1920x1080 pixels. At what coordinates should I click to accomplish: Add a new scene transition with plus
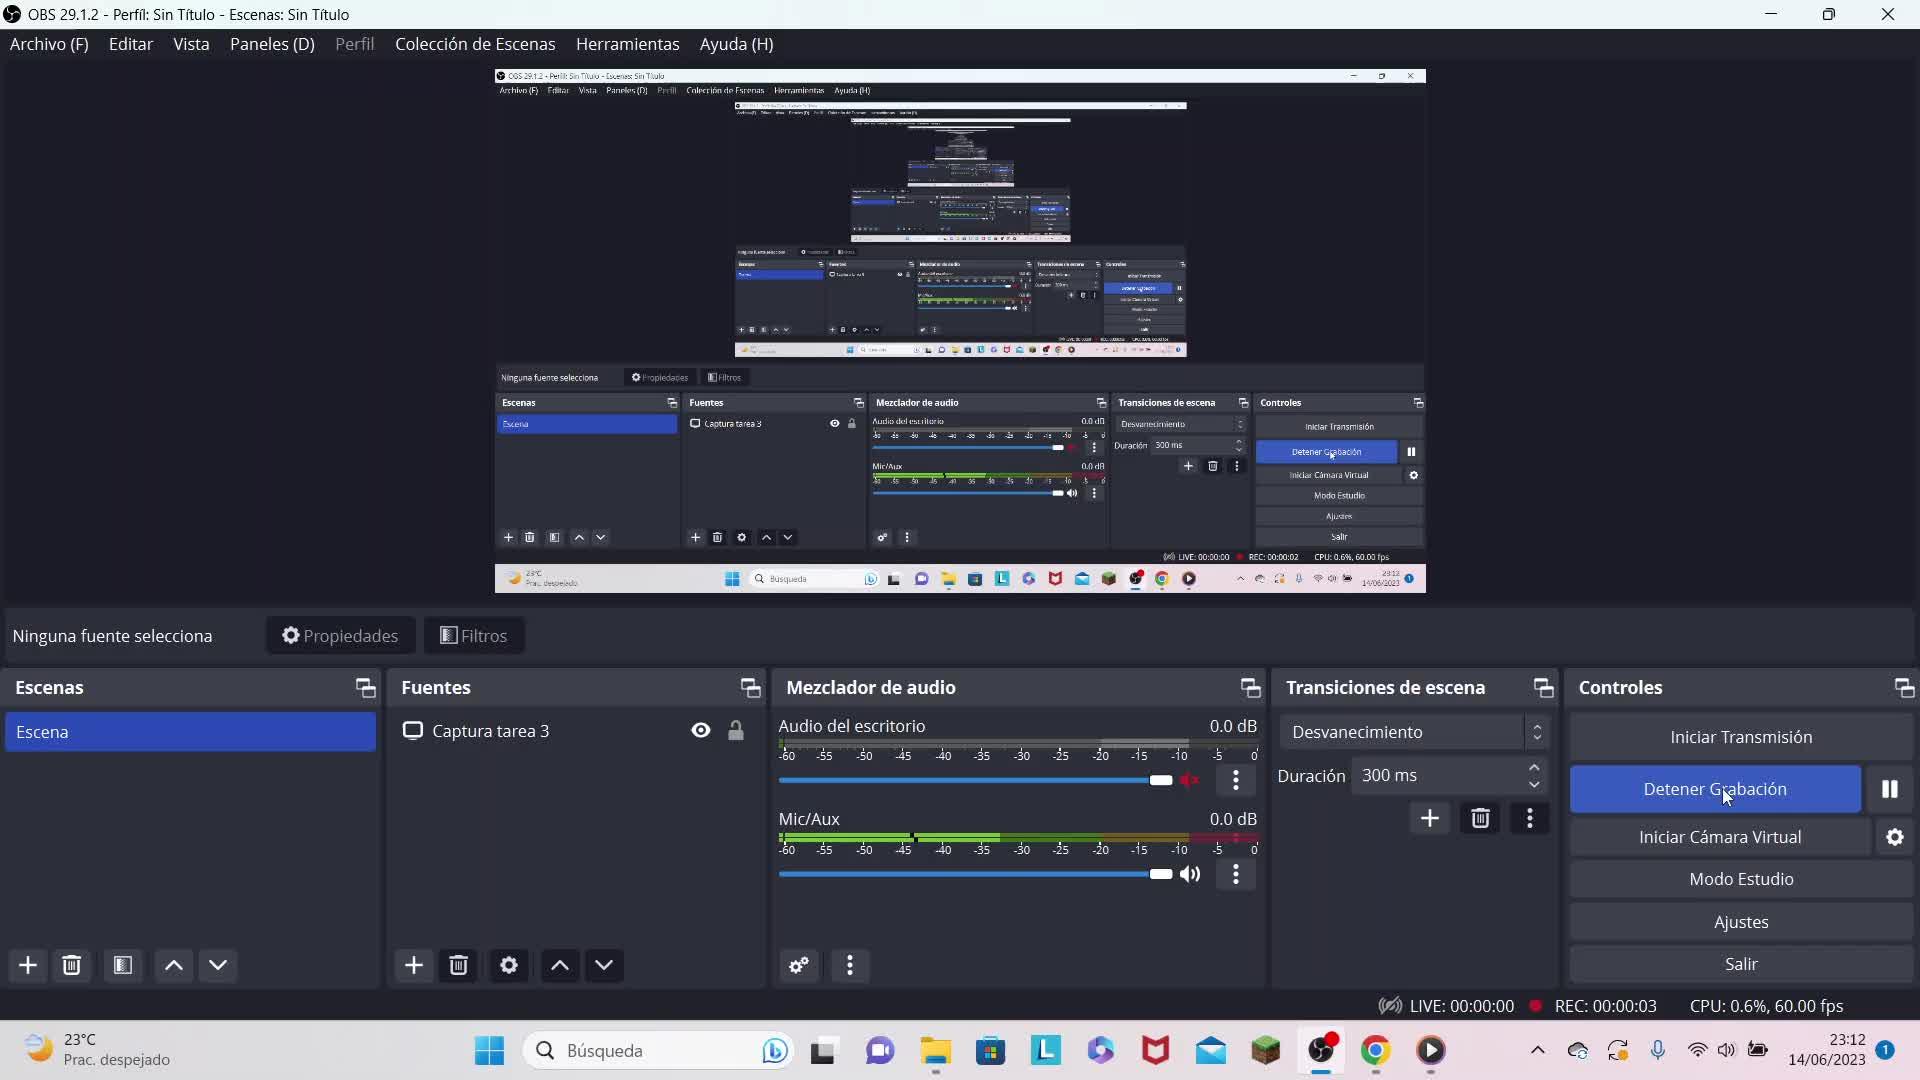pos(1429,818)
